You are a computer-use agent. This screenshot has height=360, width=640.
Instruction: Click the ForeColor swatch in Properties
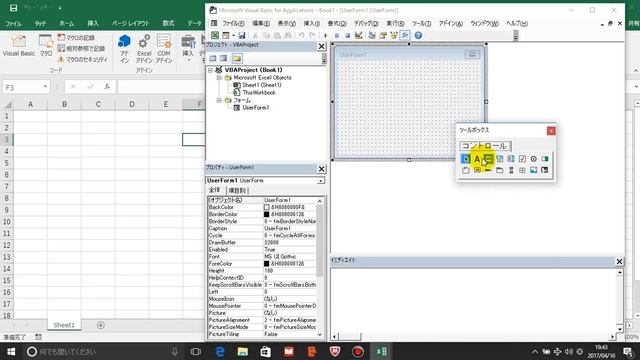pos(267,264)
